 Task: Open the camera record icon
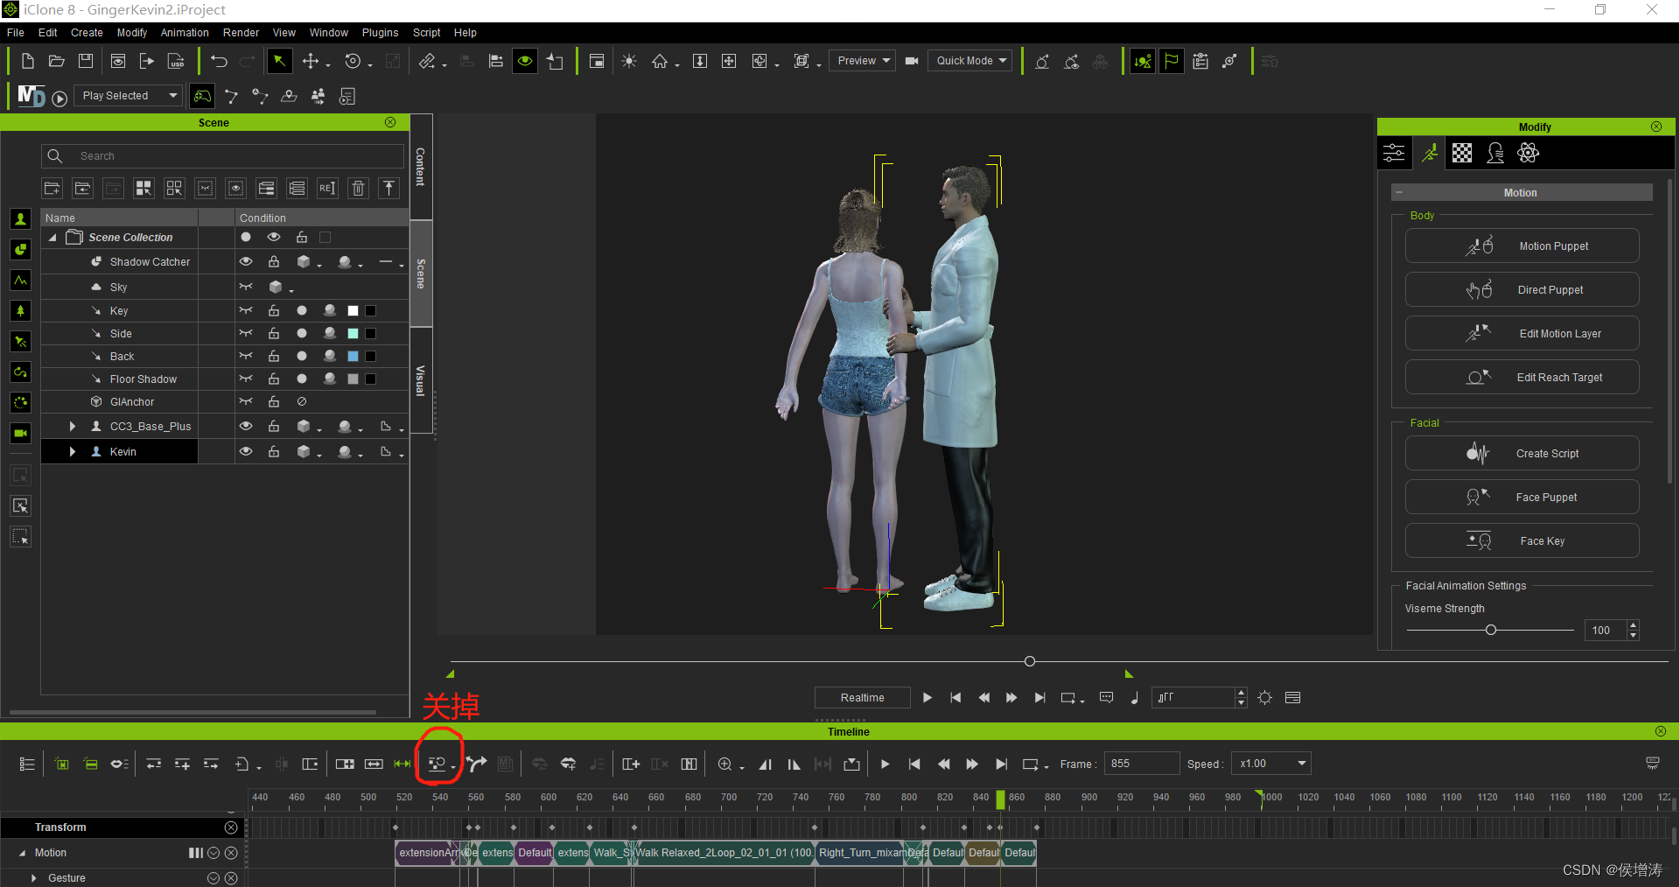[912, 61]
